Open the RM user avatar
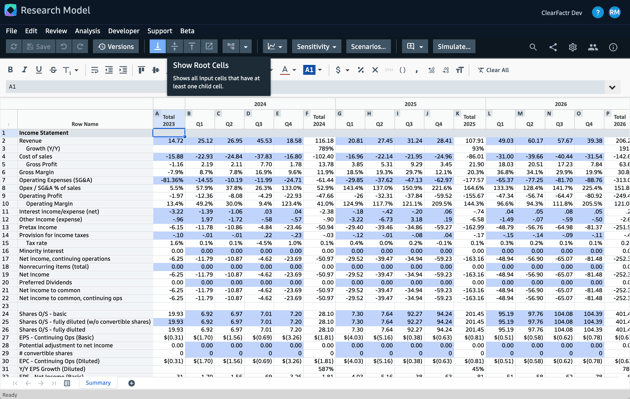This screenshot has width=630, height=399. tap(614, 12)
